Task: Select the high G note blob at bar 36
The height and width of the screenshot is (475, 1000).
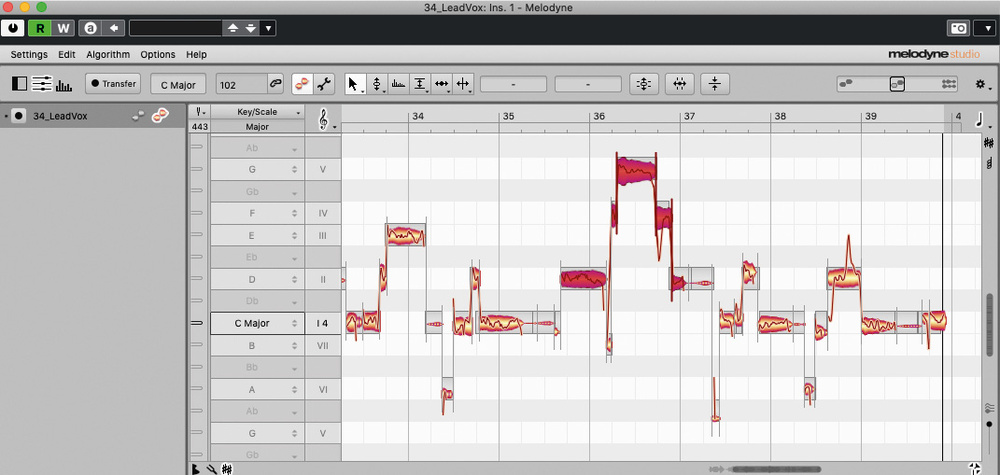Action: [x=636, y=171]
